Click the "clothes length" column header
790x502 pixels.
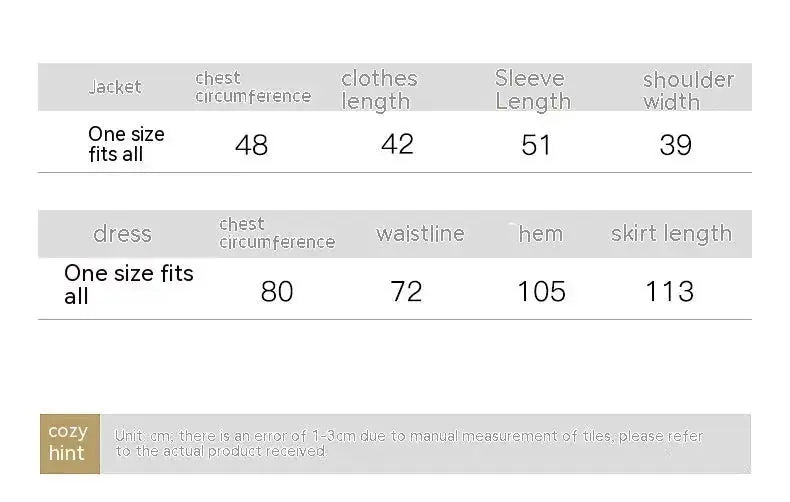(x=379, y=89)
